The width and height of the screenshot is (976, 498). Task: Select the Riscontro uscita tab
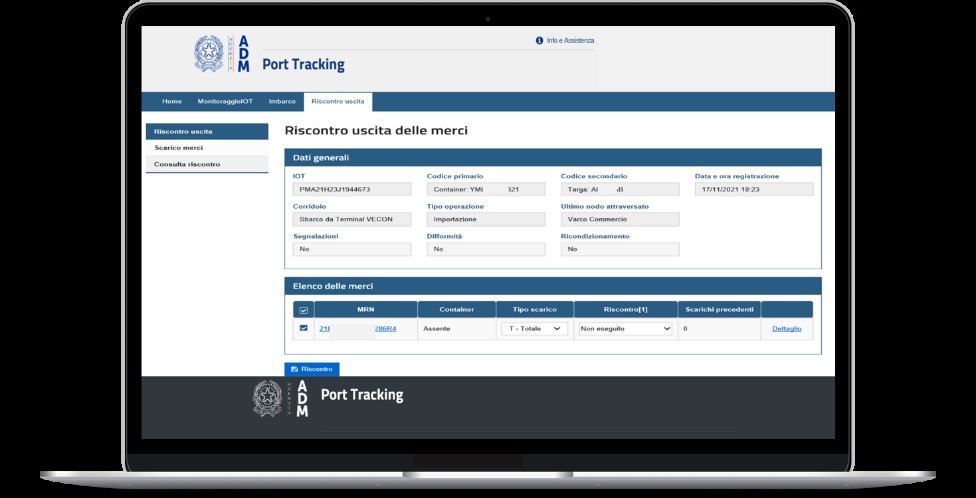click(338, 101)
